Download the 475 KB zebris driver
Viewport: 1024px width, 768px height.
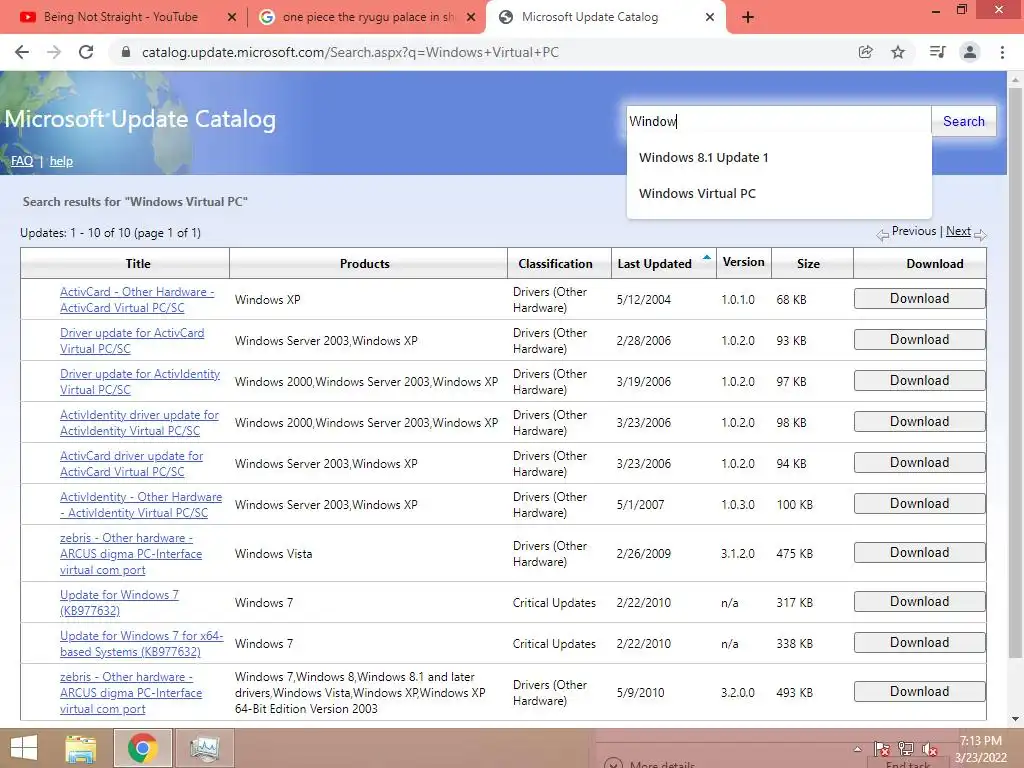pos(919,552)
